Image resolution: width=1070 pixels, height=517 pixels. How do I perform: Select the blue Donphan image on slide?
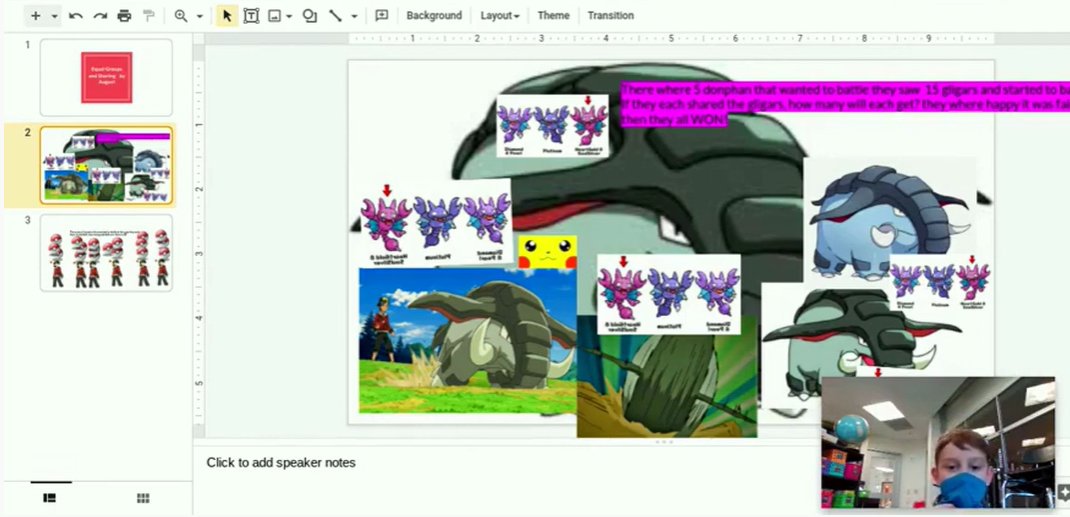point(889,222)
